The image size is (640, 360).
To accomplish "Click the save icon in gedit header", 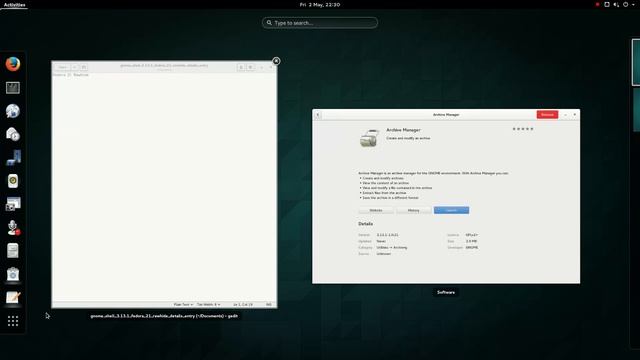I will [241, 67].
